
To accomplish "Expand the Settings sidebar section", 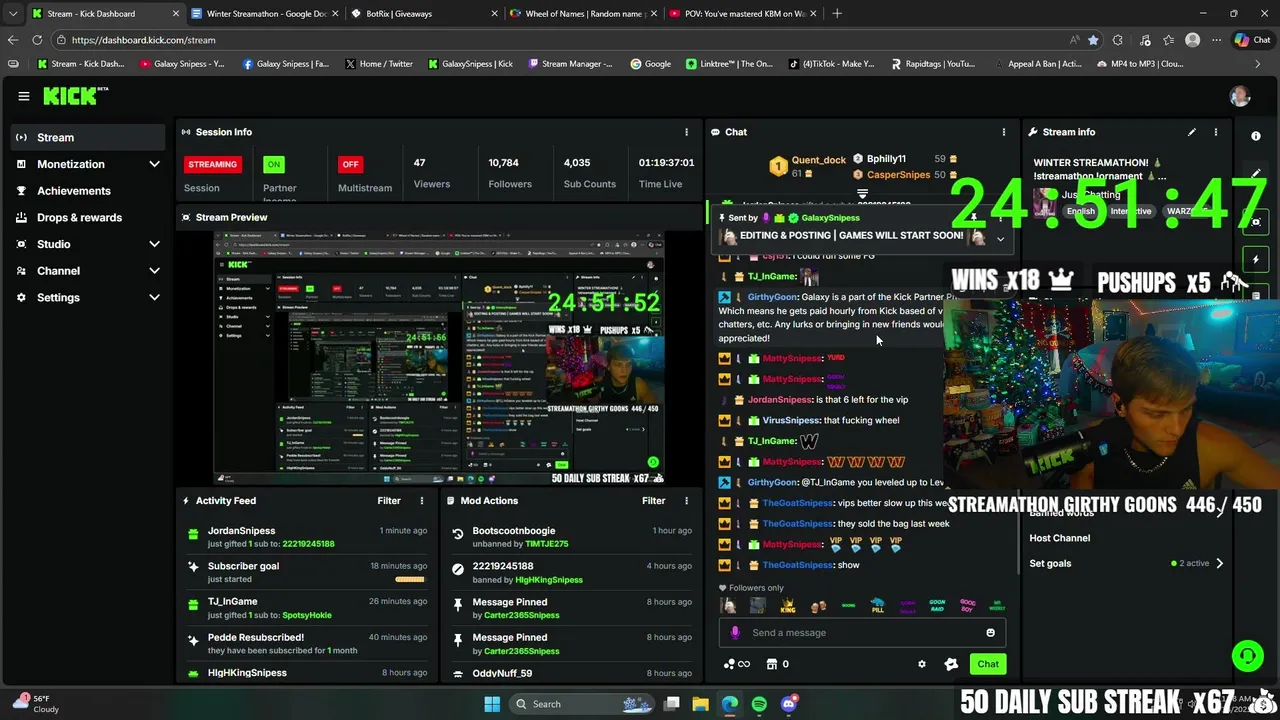I will [x=154, y=297].
